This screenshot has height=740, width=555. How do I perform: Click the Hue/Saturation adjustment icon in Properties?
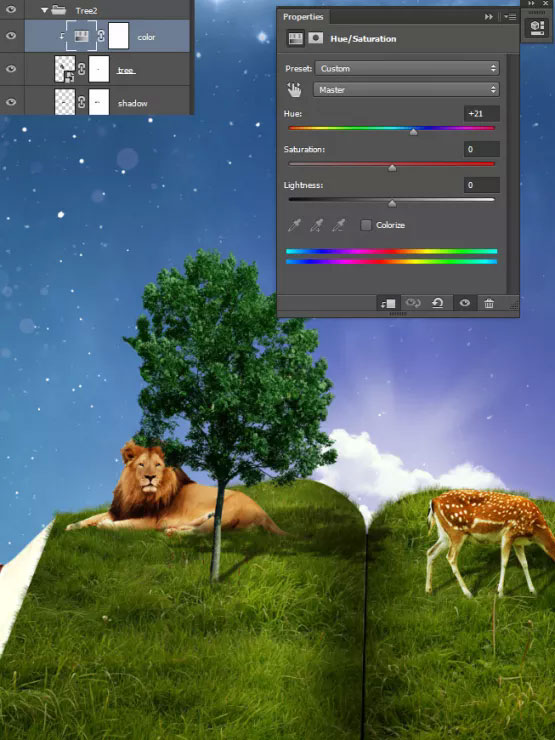pos(295,39)
